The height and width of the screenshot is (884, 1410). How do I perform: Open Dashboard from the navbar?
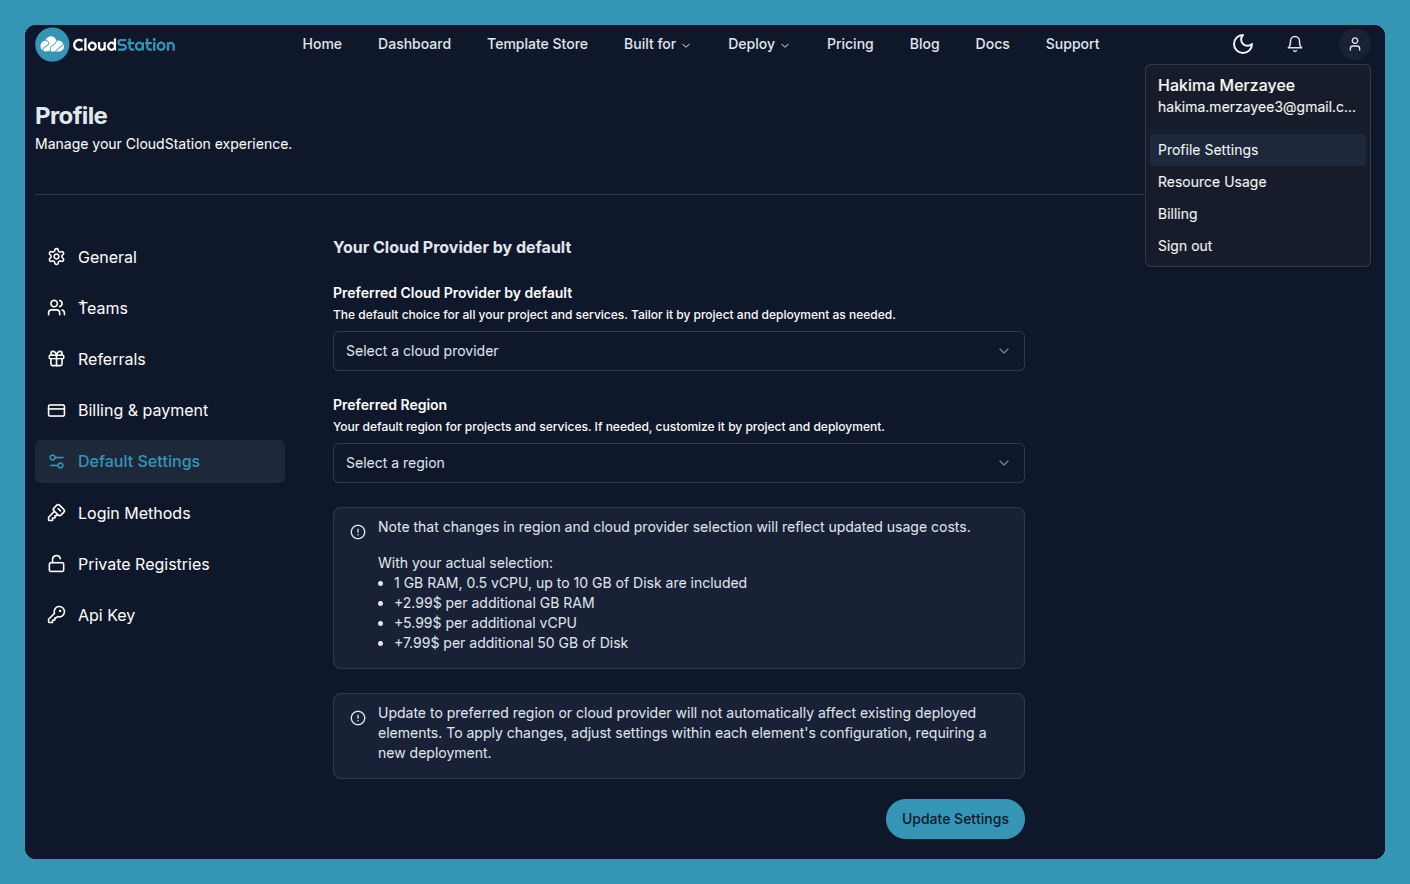coord(414,44)
